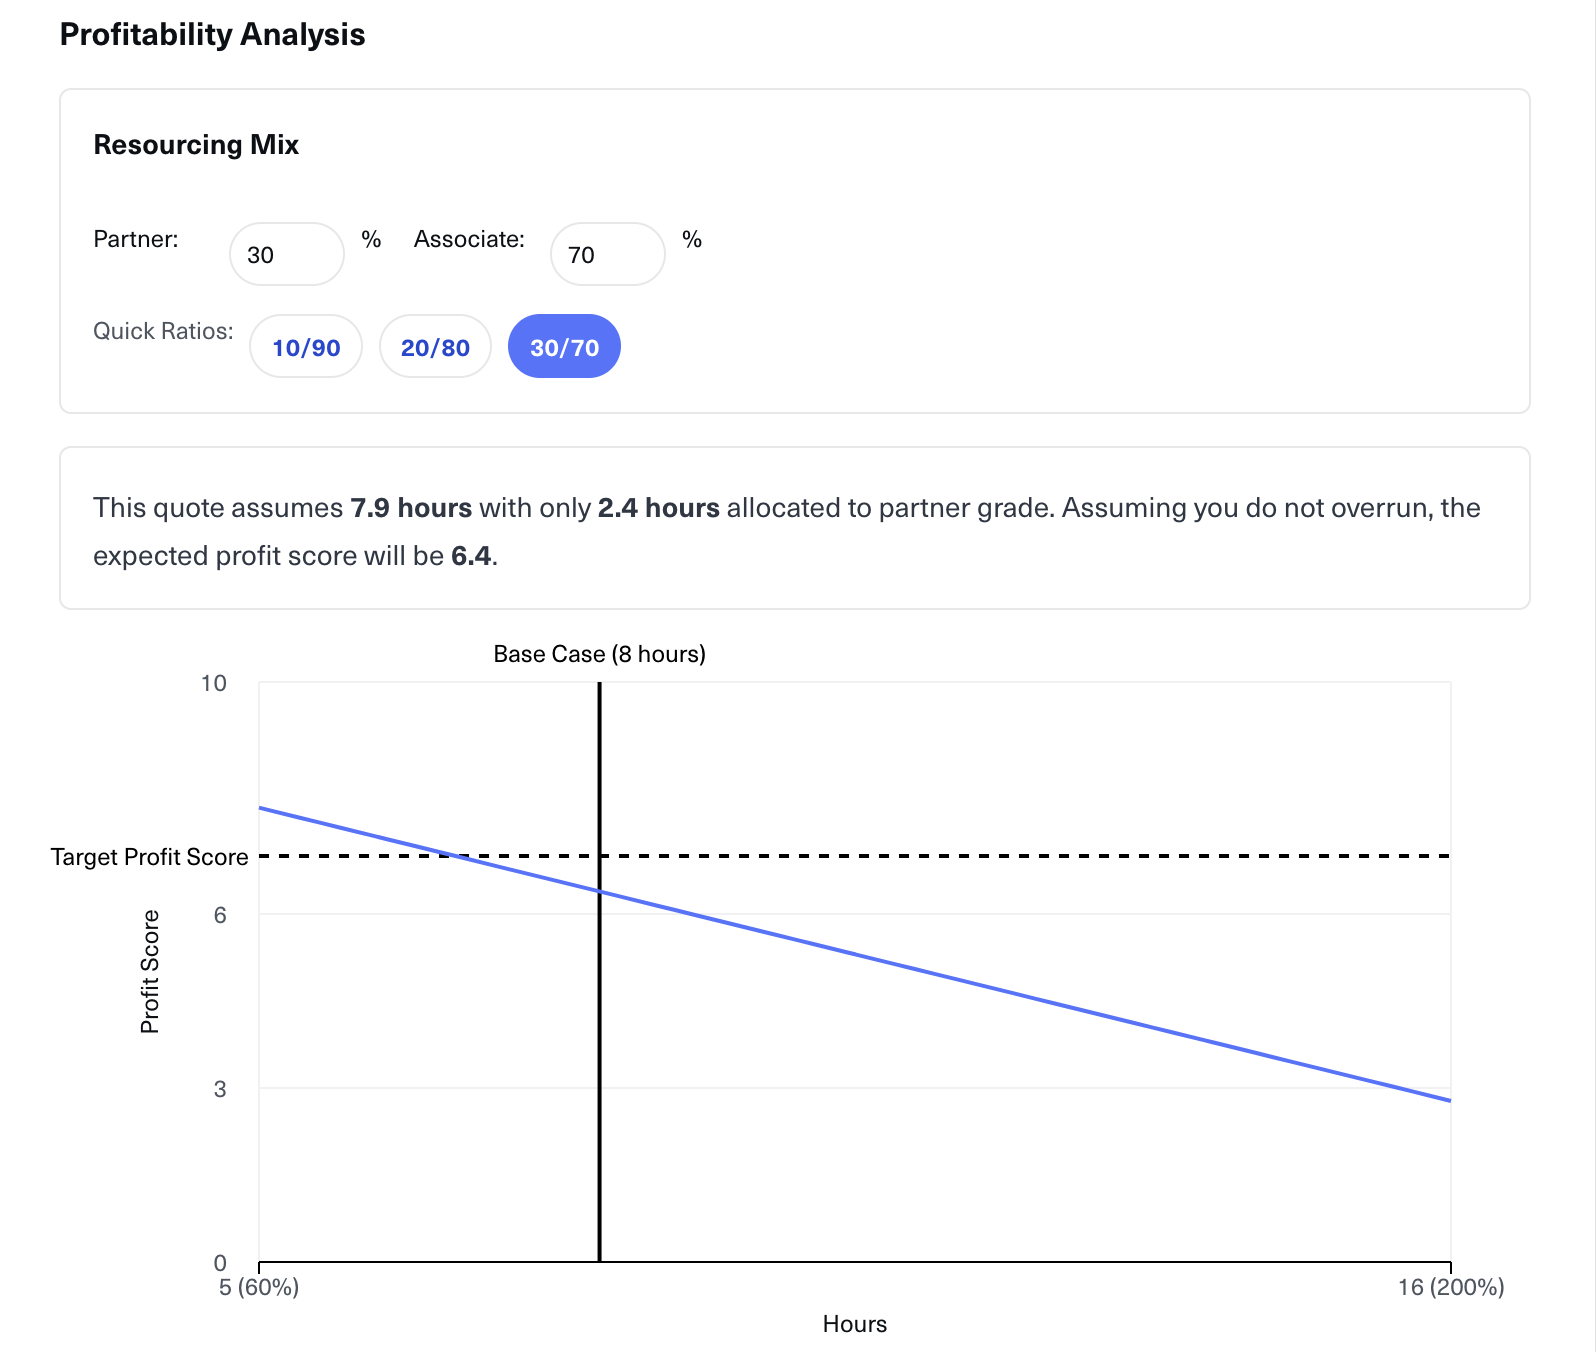
Task: Click the active 30/70 ratio pill
Action: [564, 347]
